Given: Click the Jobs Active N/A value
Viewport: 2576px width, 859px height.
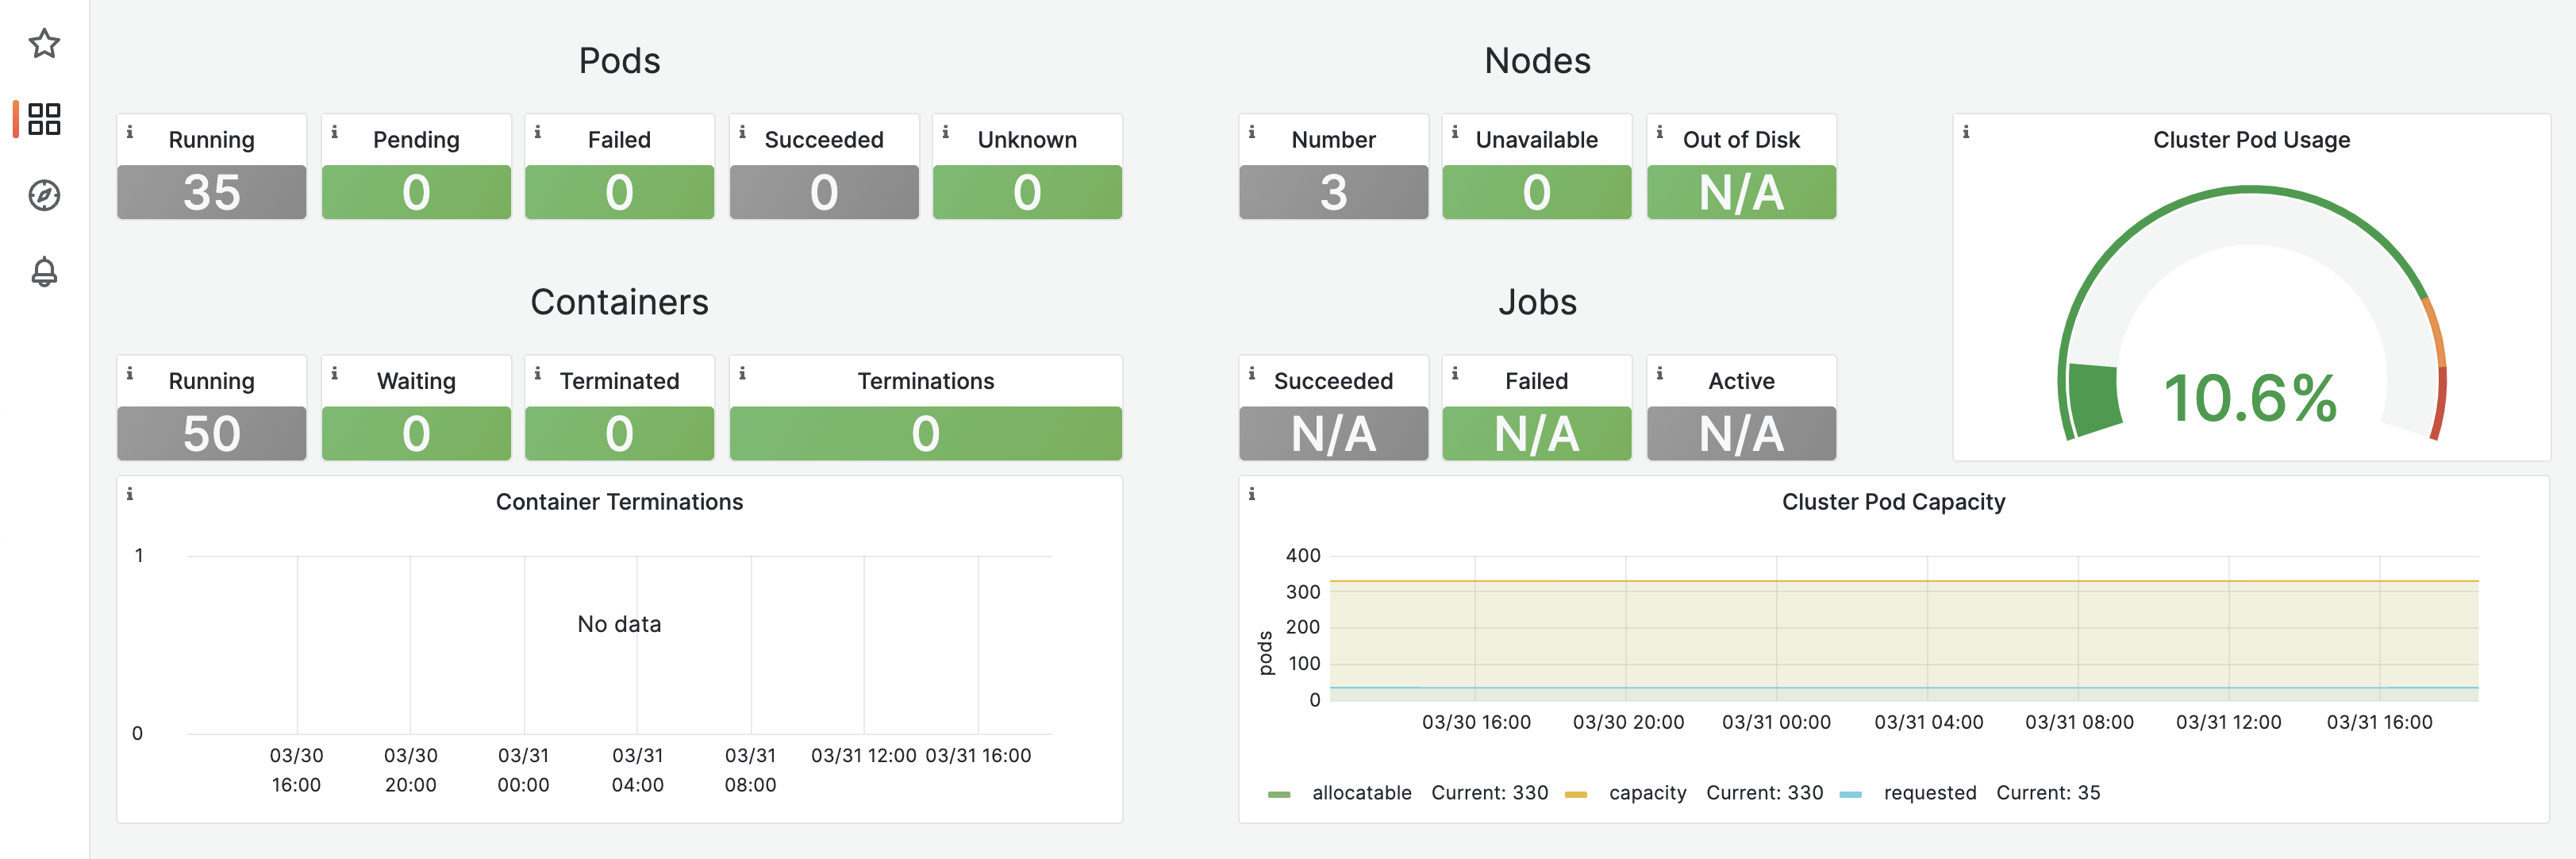Looking at the screenshot, I should [x=1741, y=433].
